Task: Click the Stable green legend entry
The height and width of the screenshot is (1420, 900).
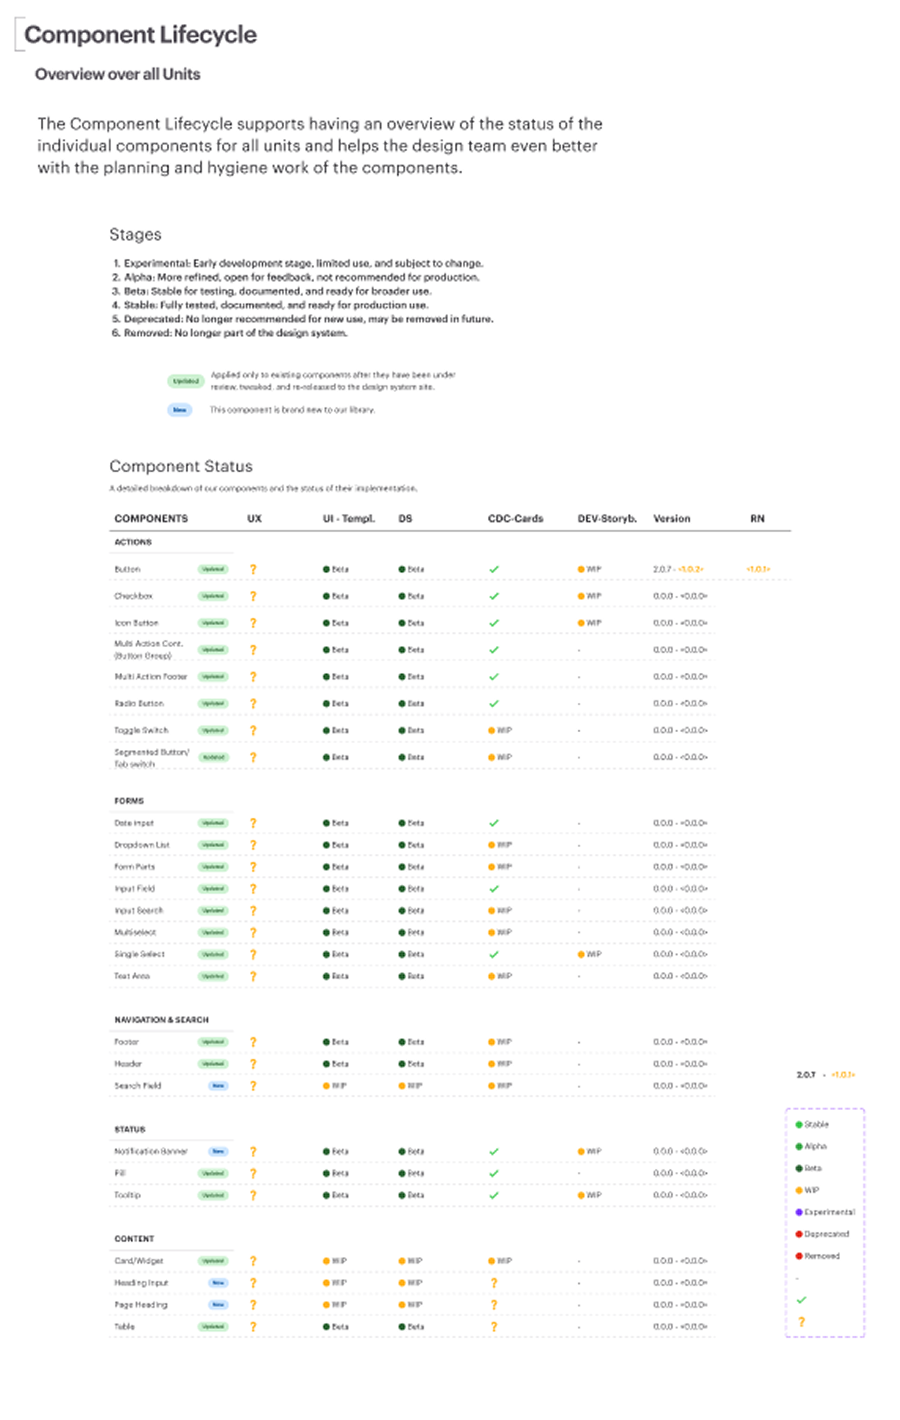Action: click(x=812, y=1125)
